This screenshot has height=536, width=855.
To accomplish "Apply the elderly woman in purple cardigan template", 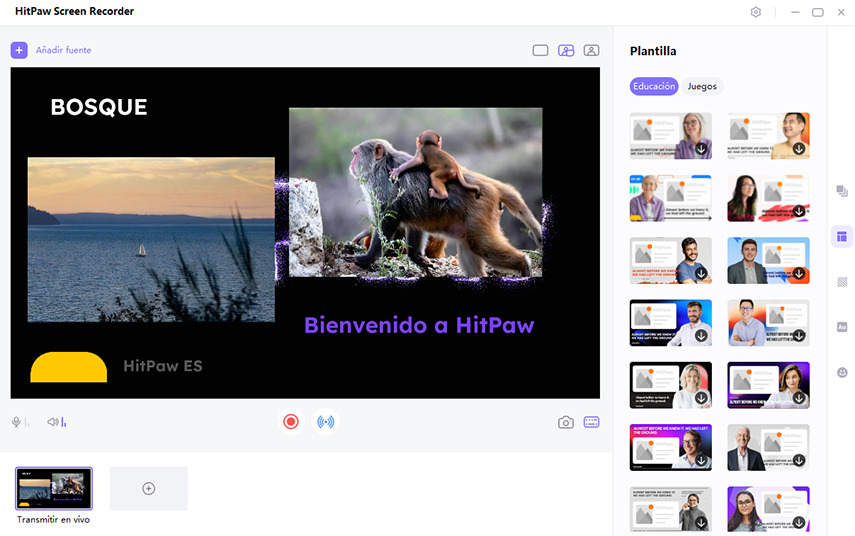I will tap(671, 198).
